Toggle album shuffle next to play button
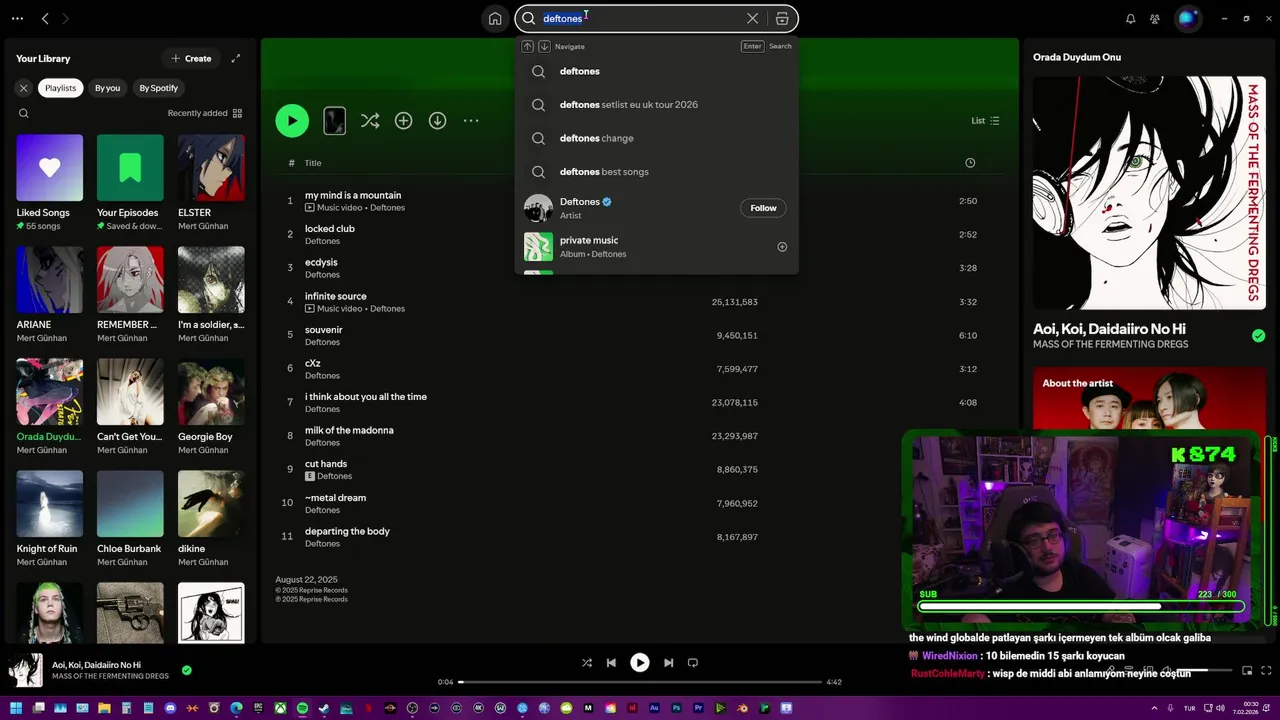This screenshot has height=720, width=1280. (370, 121)
